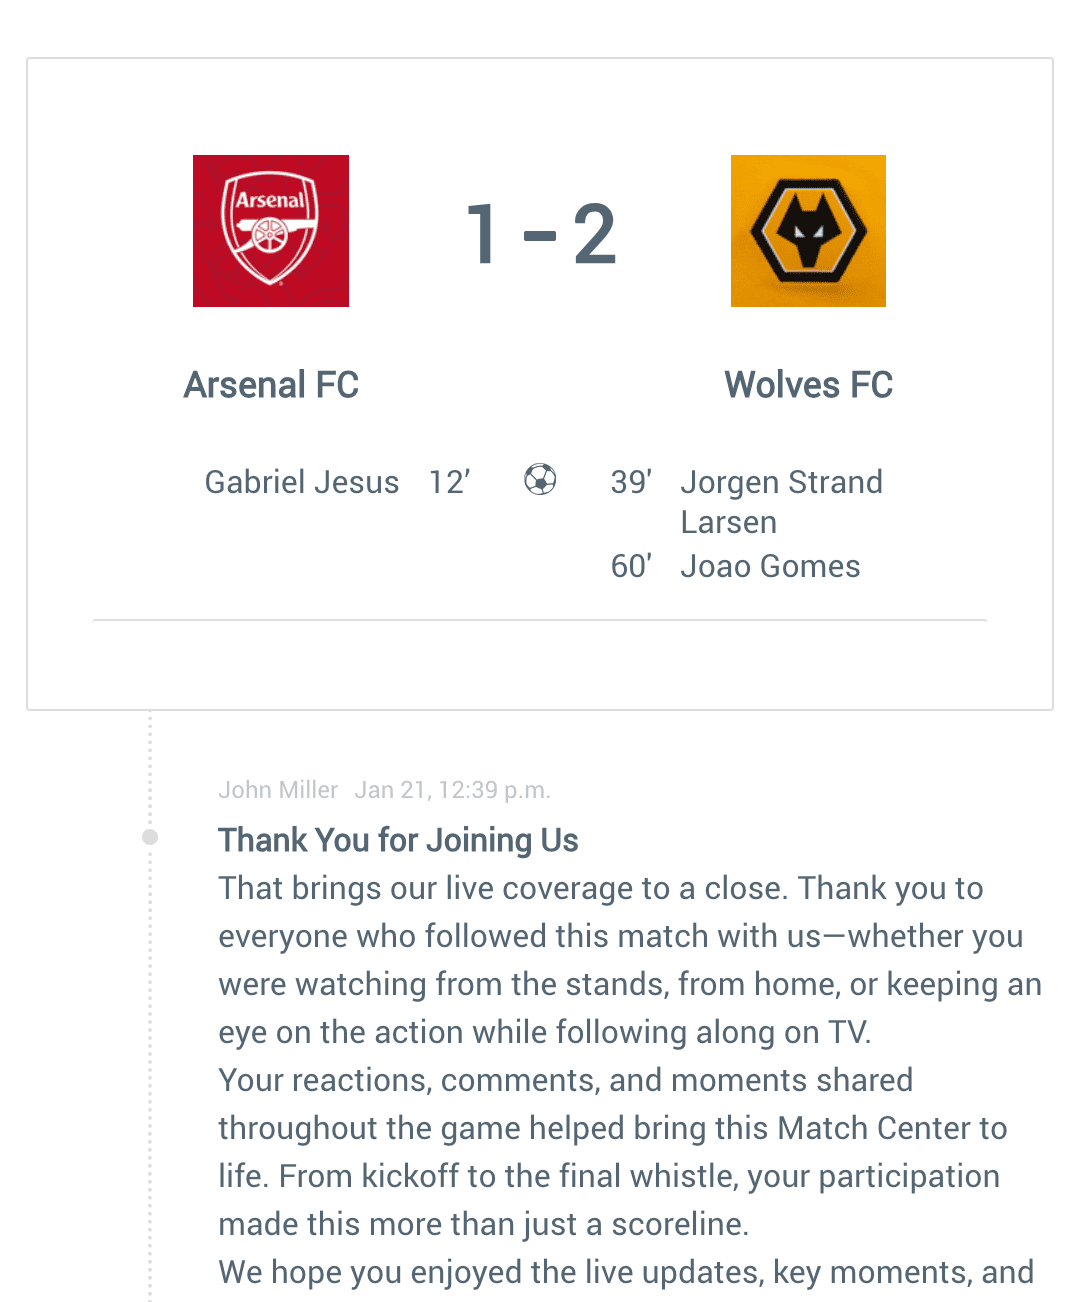Screen dimensions: 1082x1302
Task: Select goalscorer Gabriel Jesus
Action: coord(302,482)
